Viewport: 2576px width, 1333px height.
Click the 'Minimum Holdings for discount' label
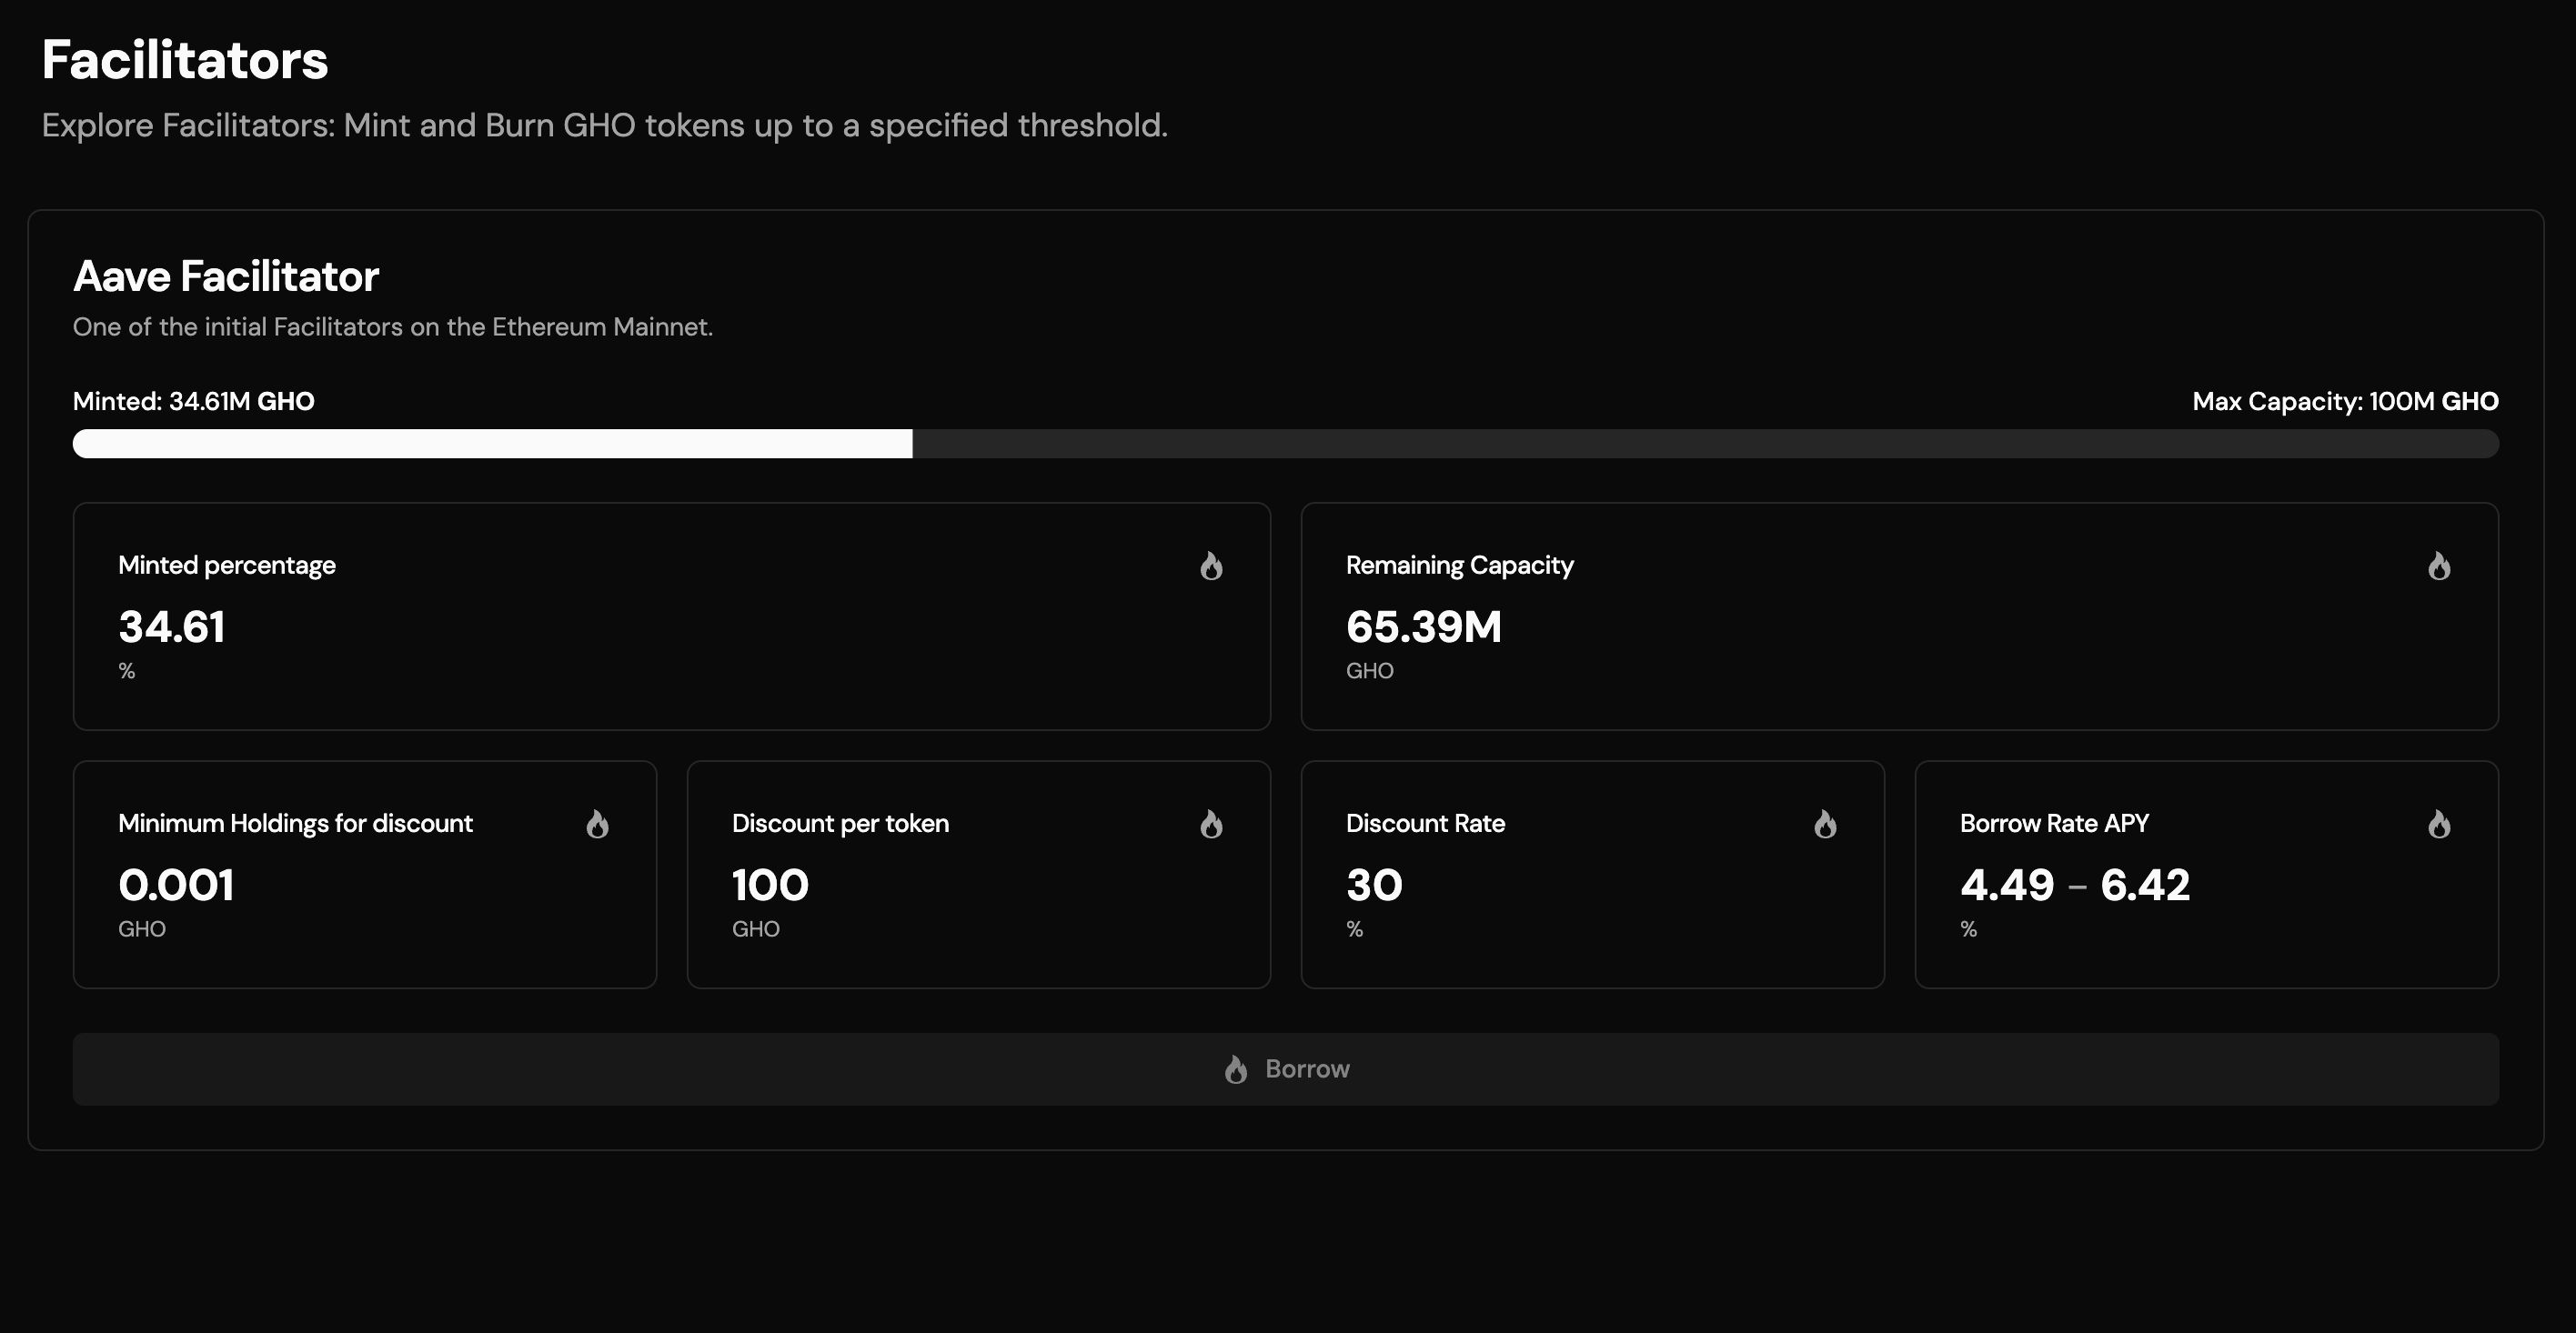point(295,823)
